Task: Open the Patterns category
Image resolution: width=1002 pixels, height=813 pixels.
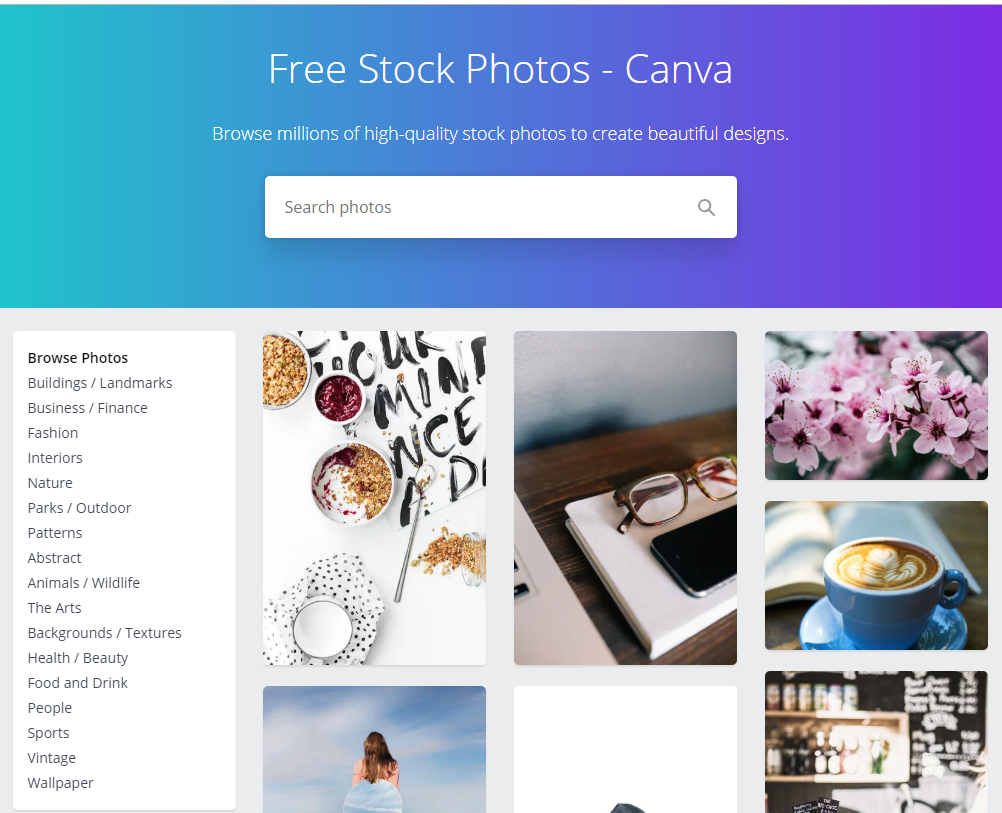Action: [55, 532]
